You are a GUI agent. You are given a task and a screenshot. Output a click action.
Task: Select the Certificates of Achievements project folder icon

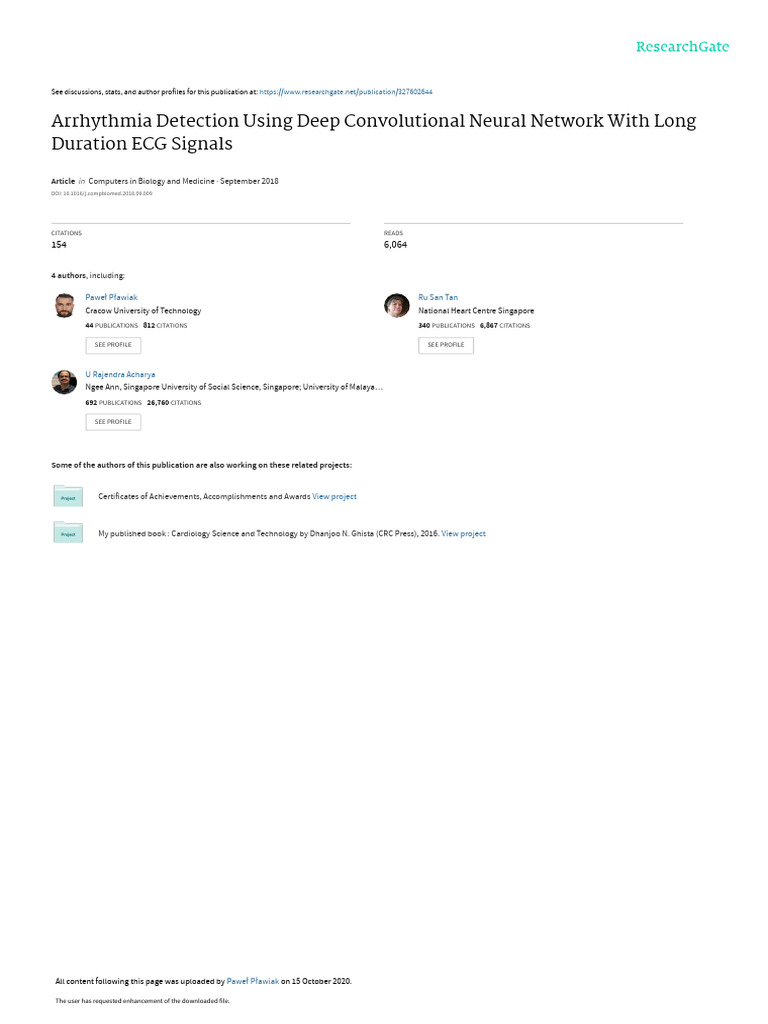(x=68, y=496)
